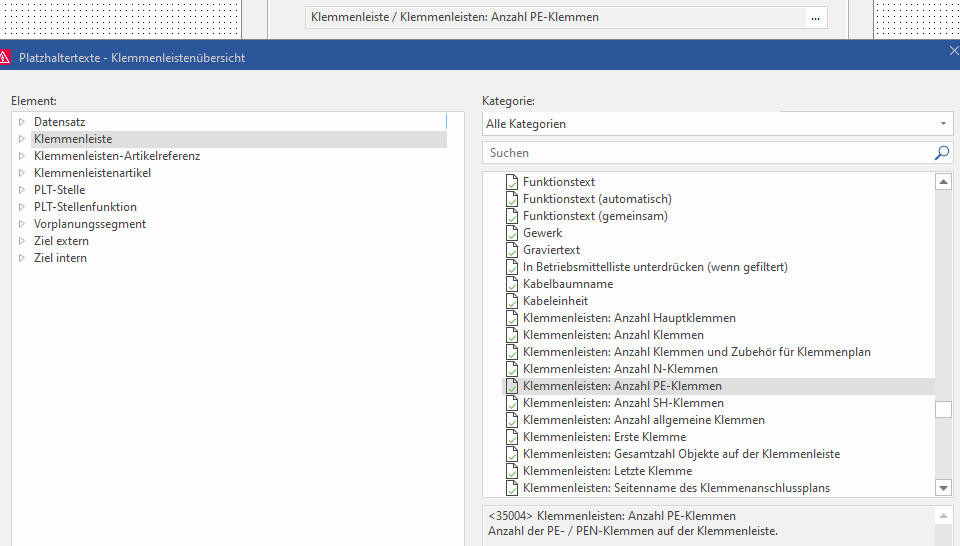Click the EPLAN dialog title icon

tap(5, 58)
